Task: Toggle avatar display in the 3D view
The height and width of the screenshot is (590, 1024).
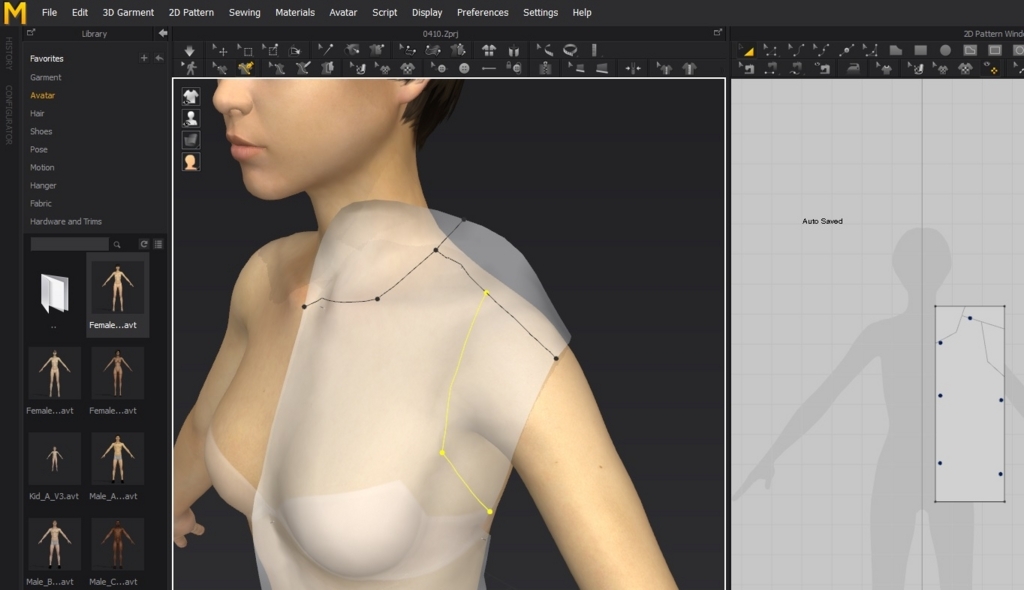Action: coord(191,118)
